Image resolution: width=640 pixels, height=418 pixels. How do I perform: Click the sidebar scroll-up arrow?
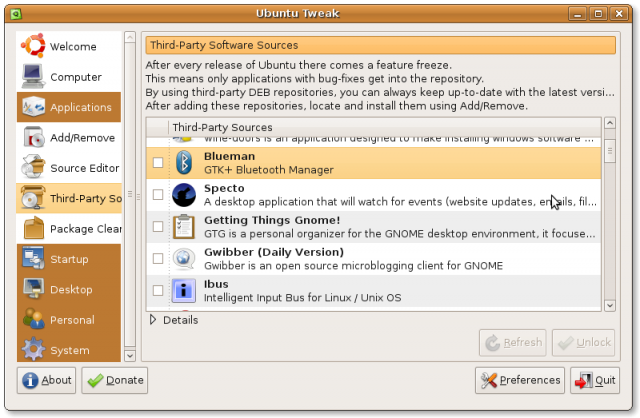(x=130, y=38)
